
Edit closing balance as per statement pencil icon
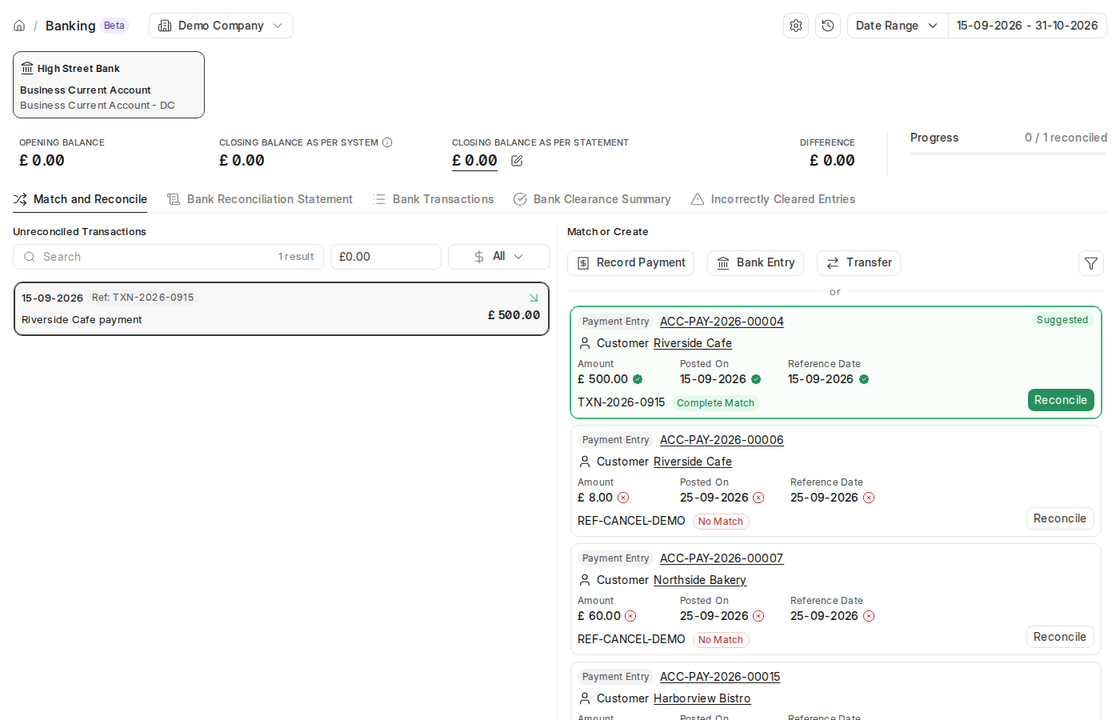517,161
